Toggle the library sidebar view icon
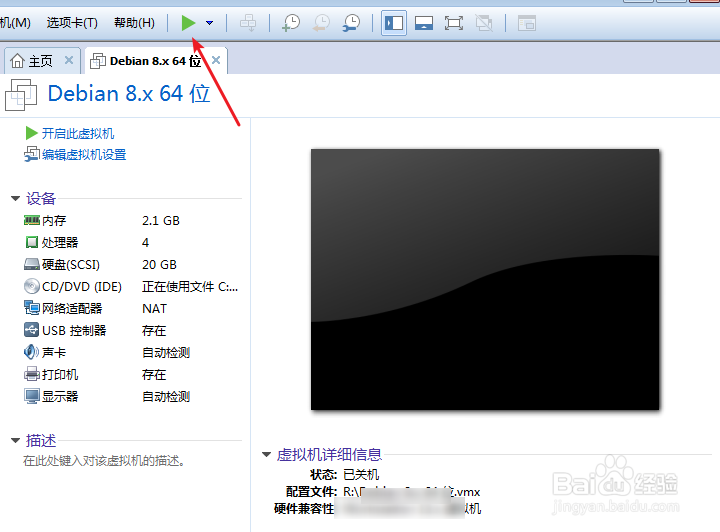Viewport: 720px width, 532px height. [394, 23]
